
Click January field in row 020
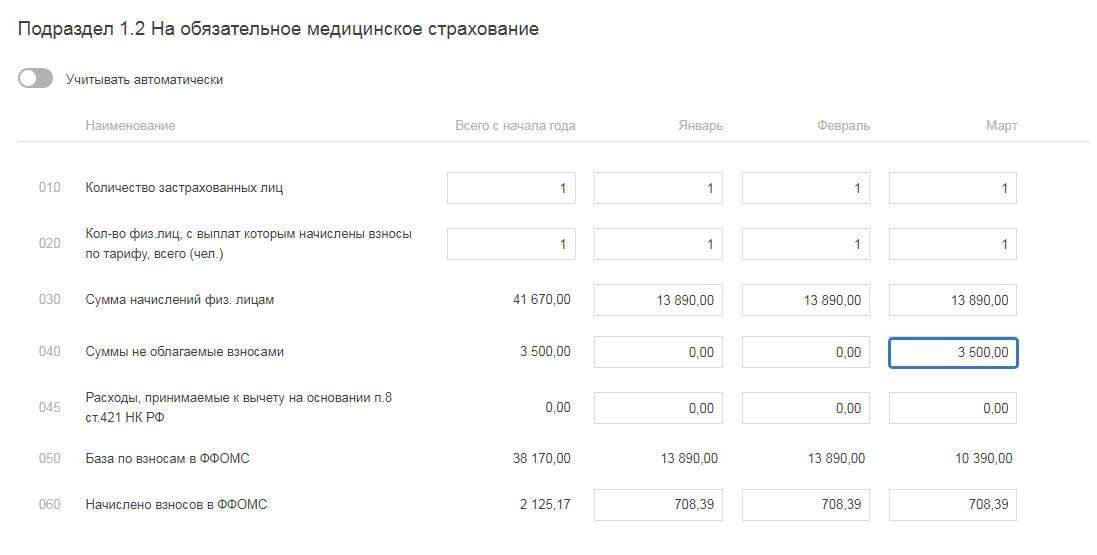[658, 244]
